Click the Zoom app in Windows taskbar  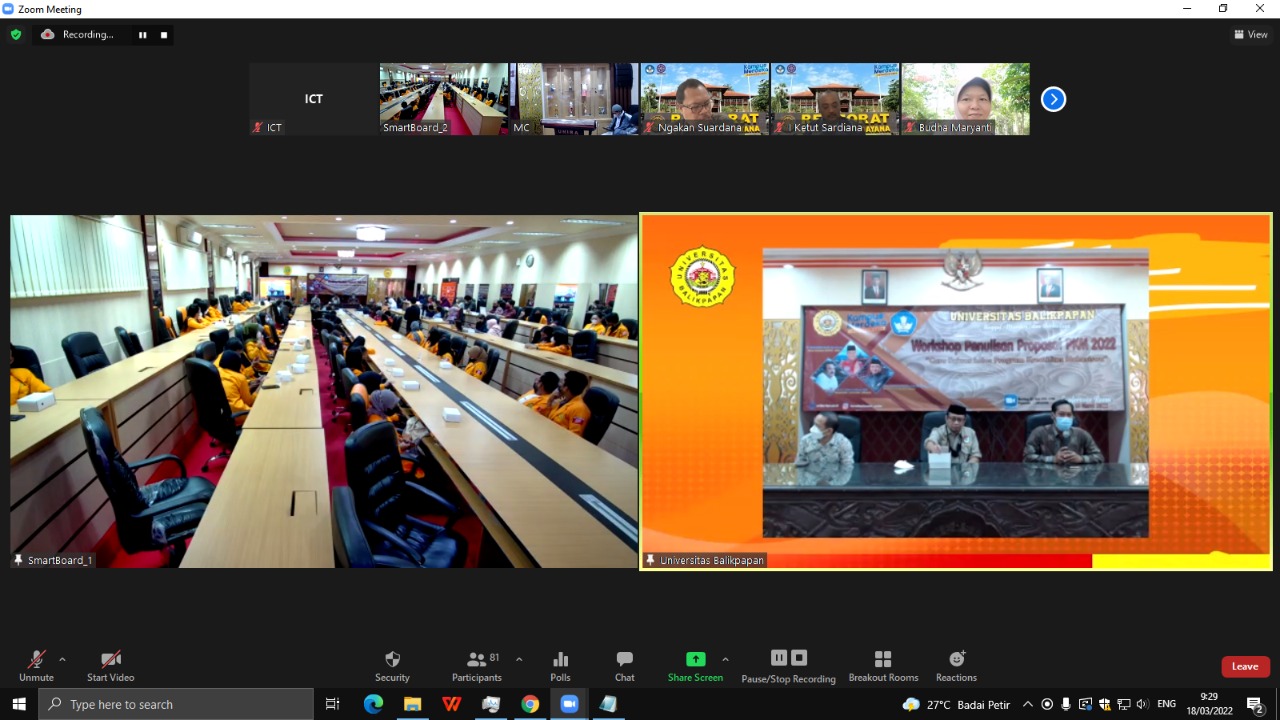pos(569,704)
